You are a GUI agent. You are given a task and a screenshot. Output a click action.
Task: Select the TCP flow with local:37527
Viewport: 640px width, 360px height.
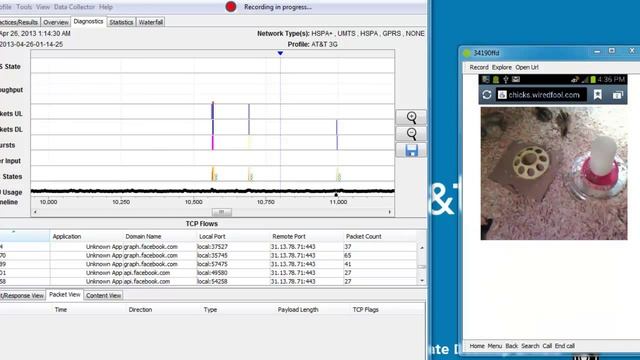point(208,247)
